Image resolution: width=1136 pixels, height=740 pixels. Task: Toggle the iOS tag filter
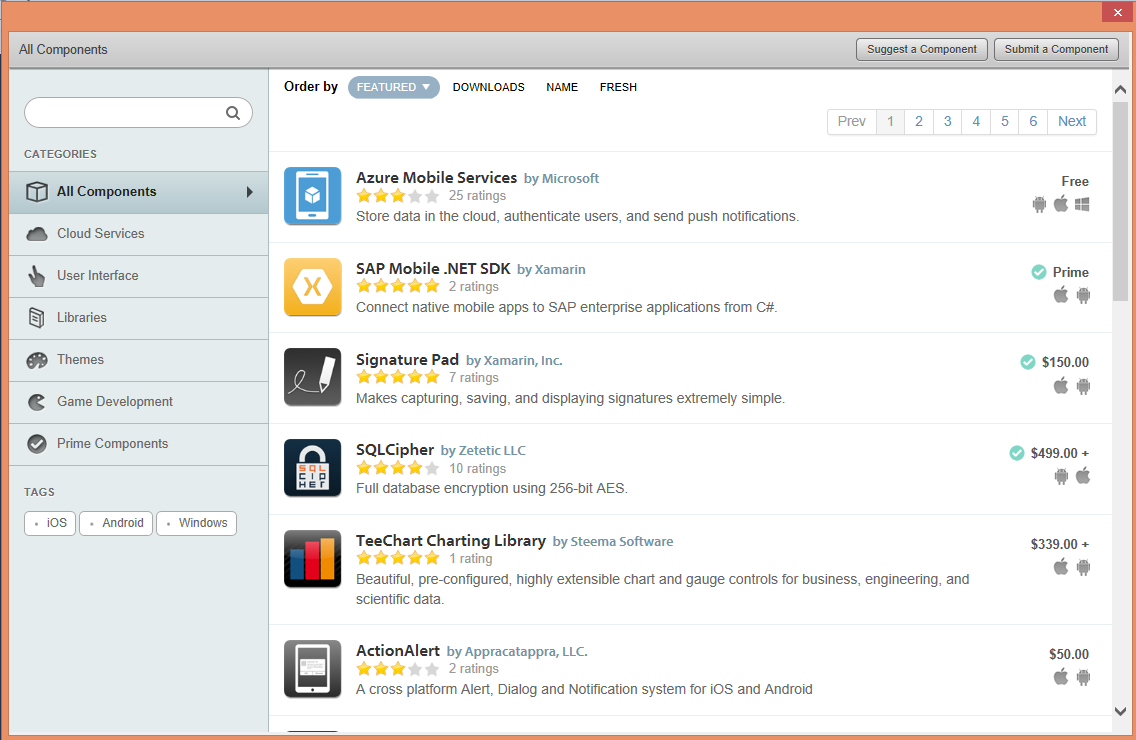(50, 523)
